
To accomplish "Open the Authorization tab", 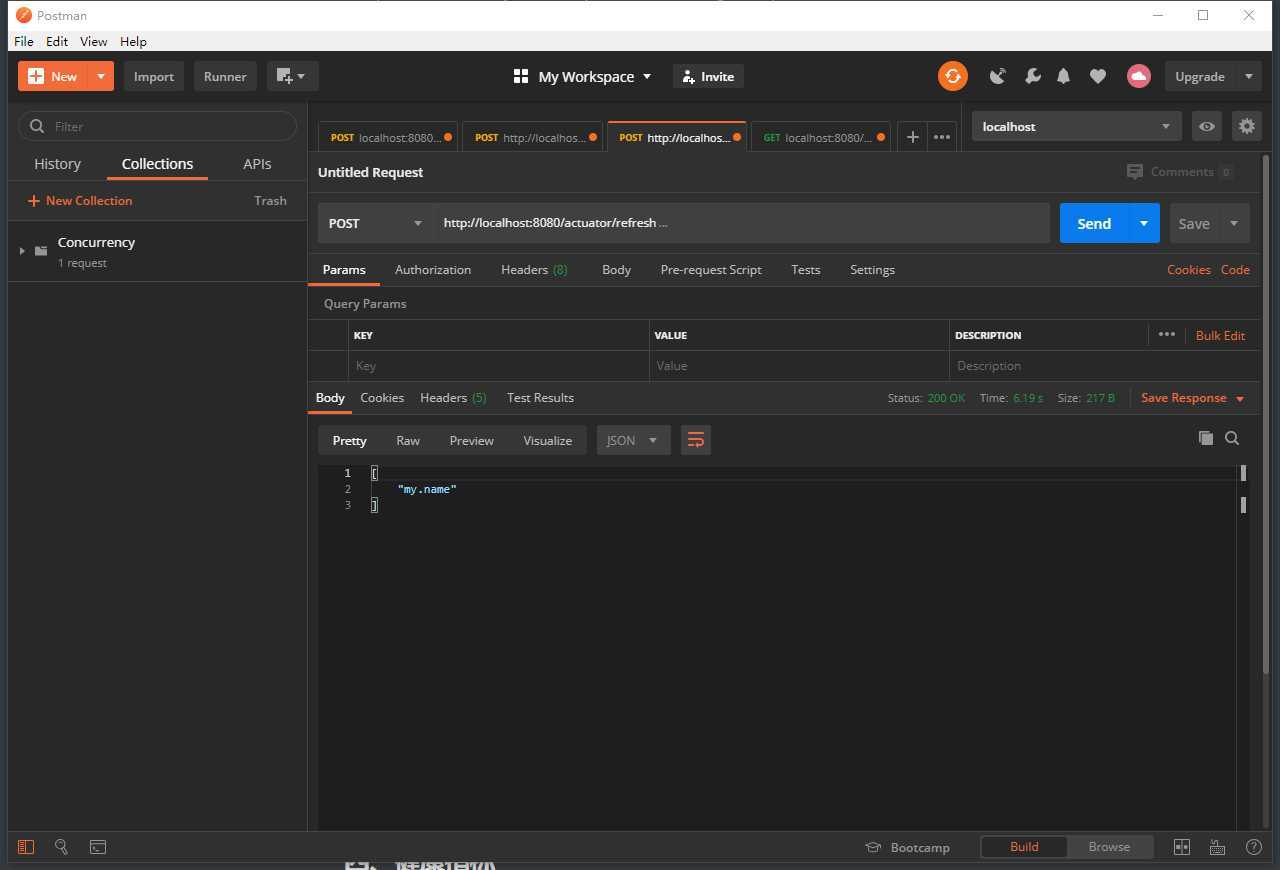I will point(433,270).
